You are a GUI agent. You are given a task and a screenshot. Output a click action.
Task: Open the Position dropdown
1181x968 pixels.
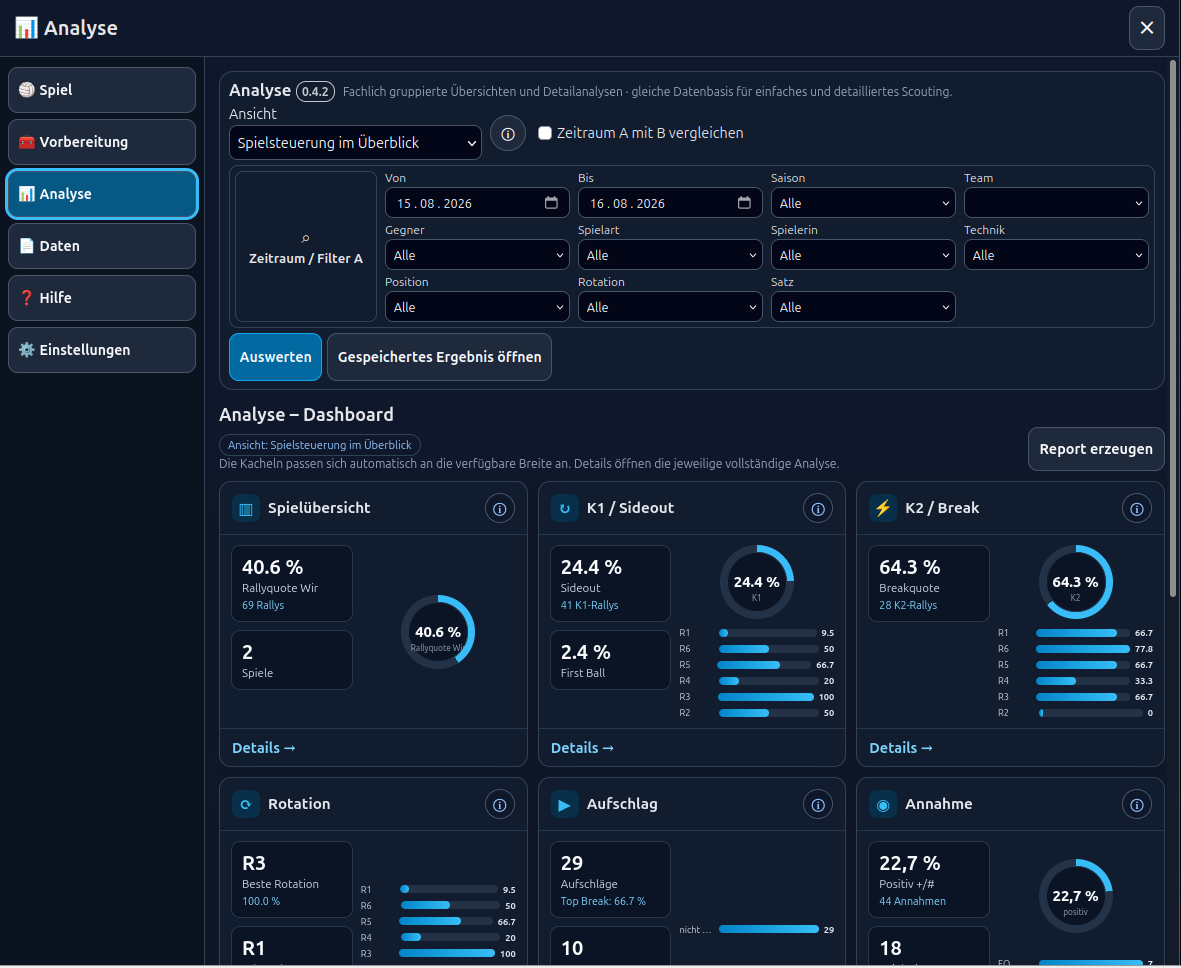(477, 307)
